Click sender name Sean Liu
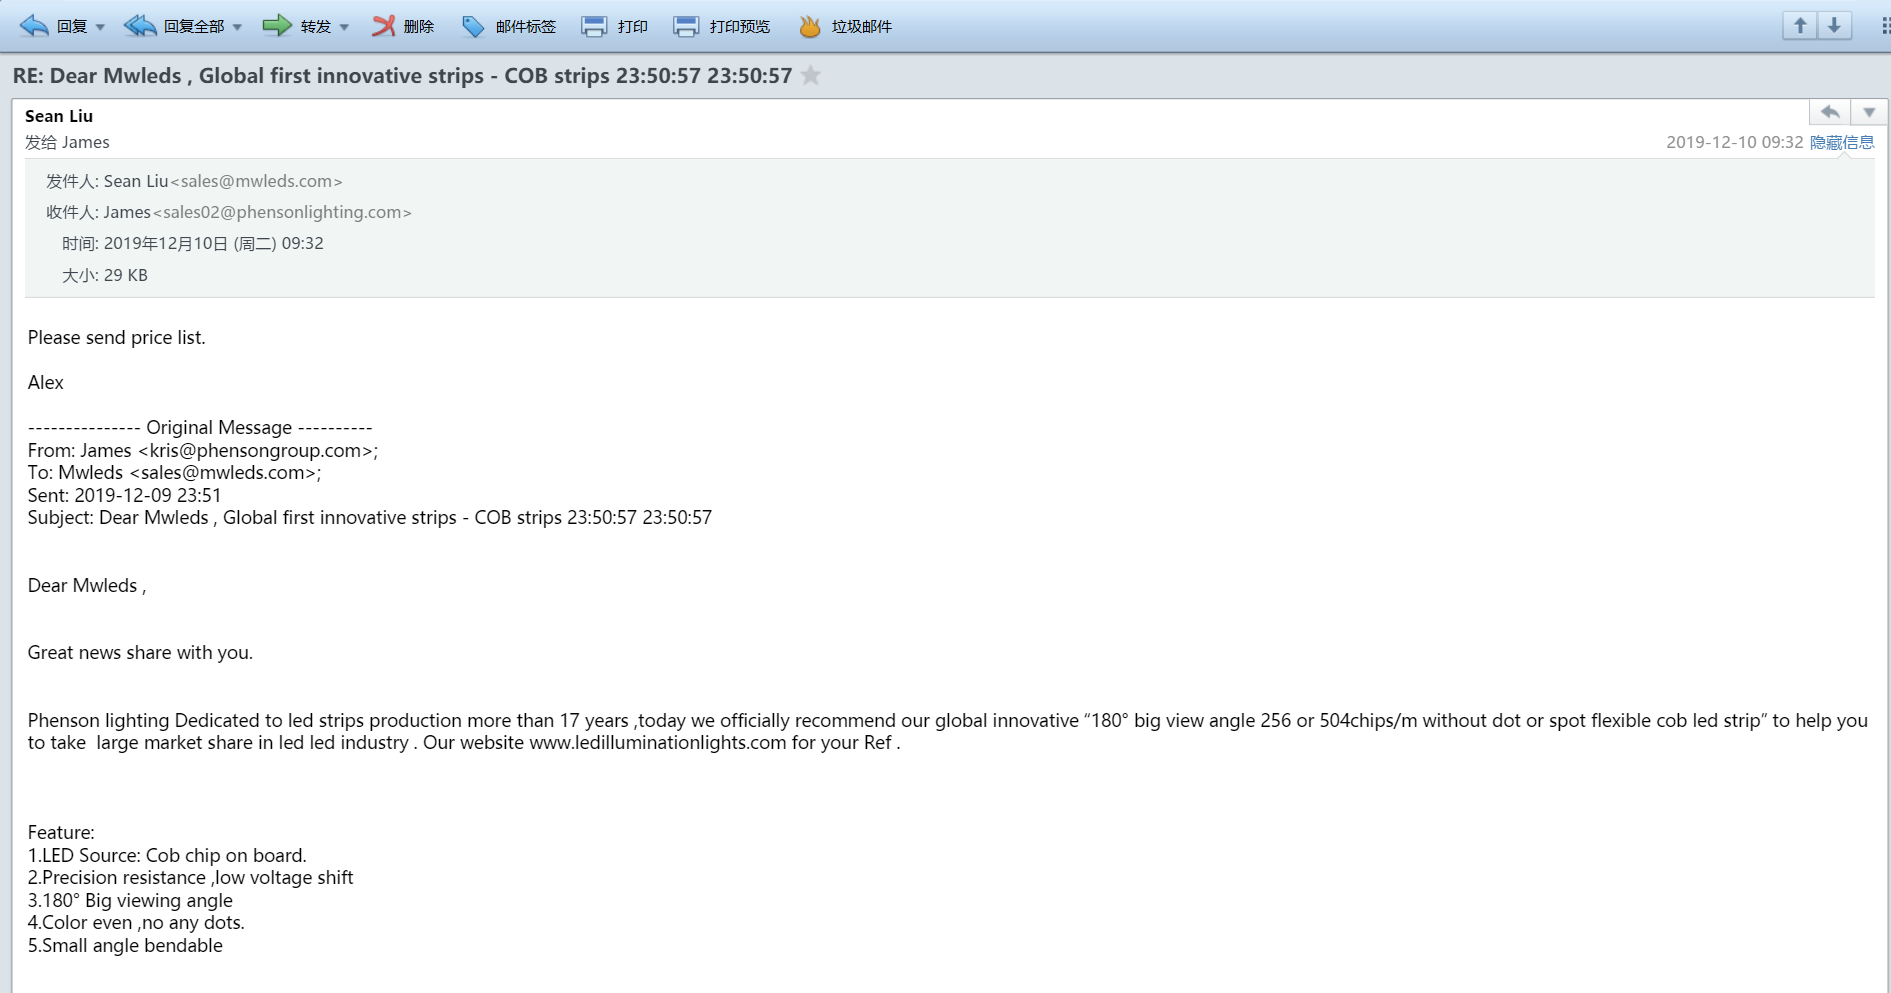This screenshot has width=1891, height=993. [59, 116]
